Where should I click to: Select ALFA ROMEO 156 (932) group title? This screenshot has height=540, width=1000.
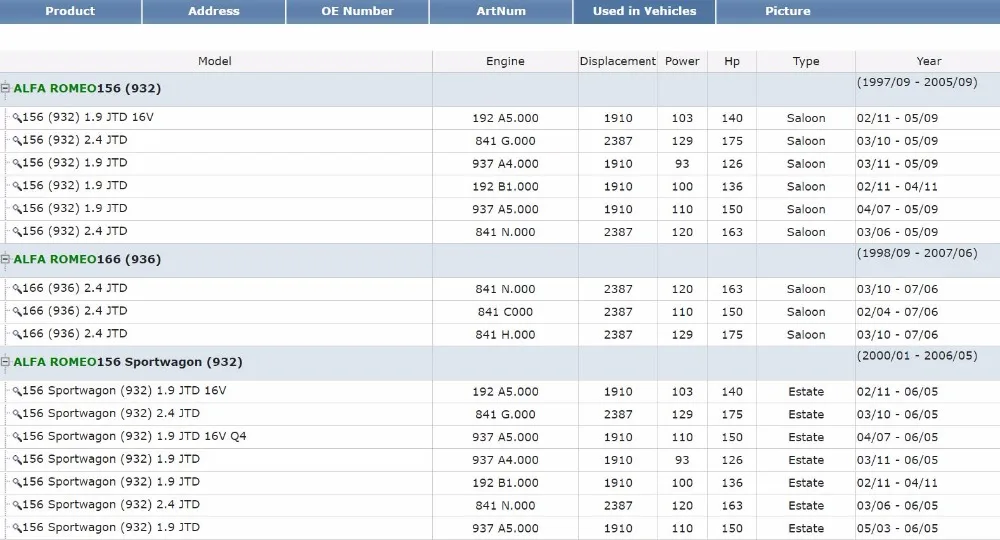click(87, 88)
